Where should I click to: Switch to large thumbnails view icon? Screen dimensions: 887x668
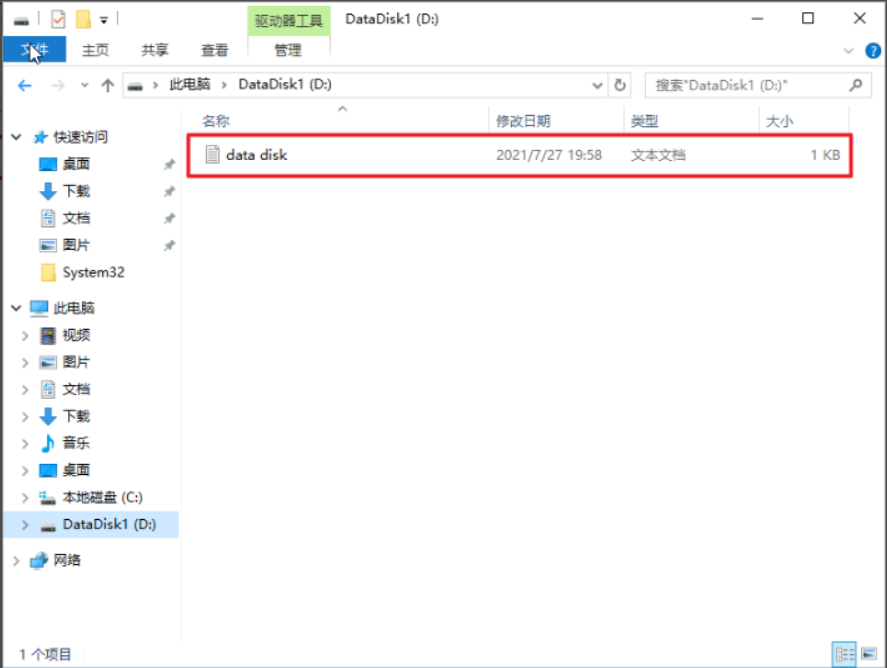pyautogui.click(x=869, y=654)
